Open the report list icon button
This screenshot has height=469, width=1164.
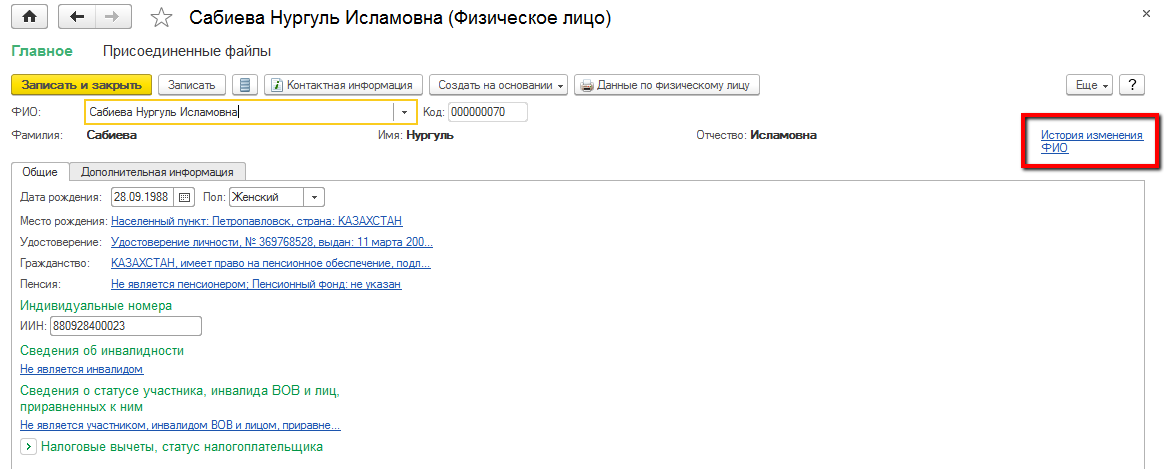point(244,85)
